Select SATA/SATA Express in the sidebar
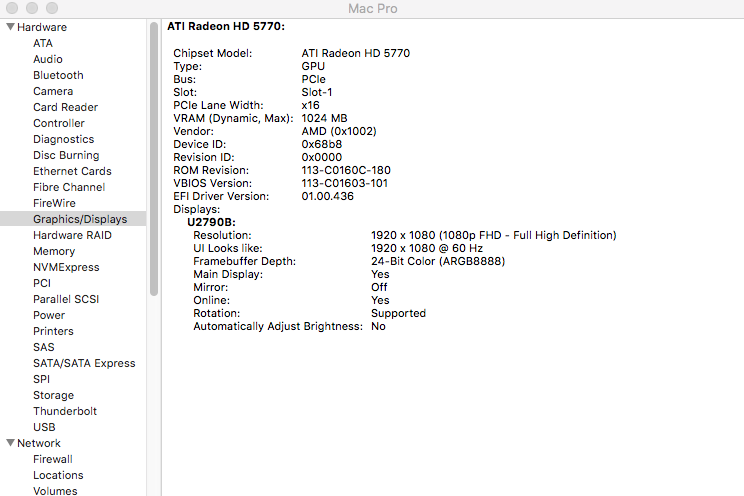The width and height of the screenshot is (744, 496). [x=84, y=363]
